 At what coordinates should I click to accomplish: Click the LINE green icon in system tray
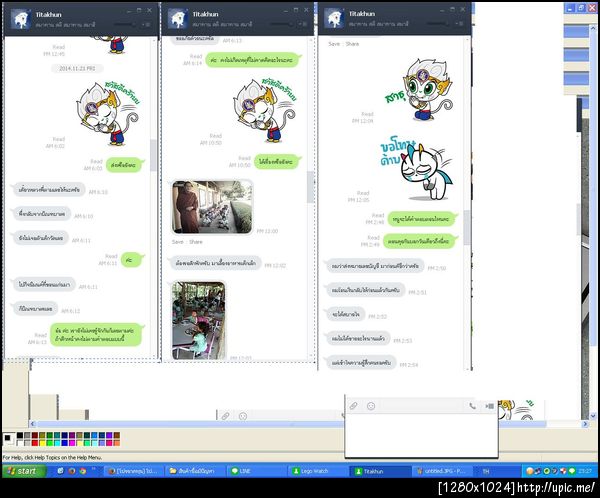coord(572,471)
